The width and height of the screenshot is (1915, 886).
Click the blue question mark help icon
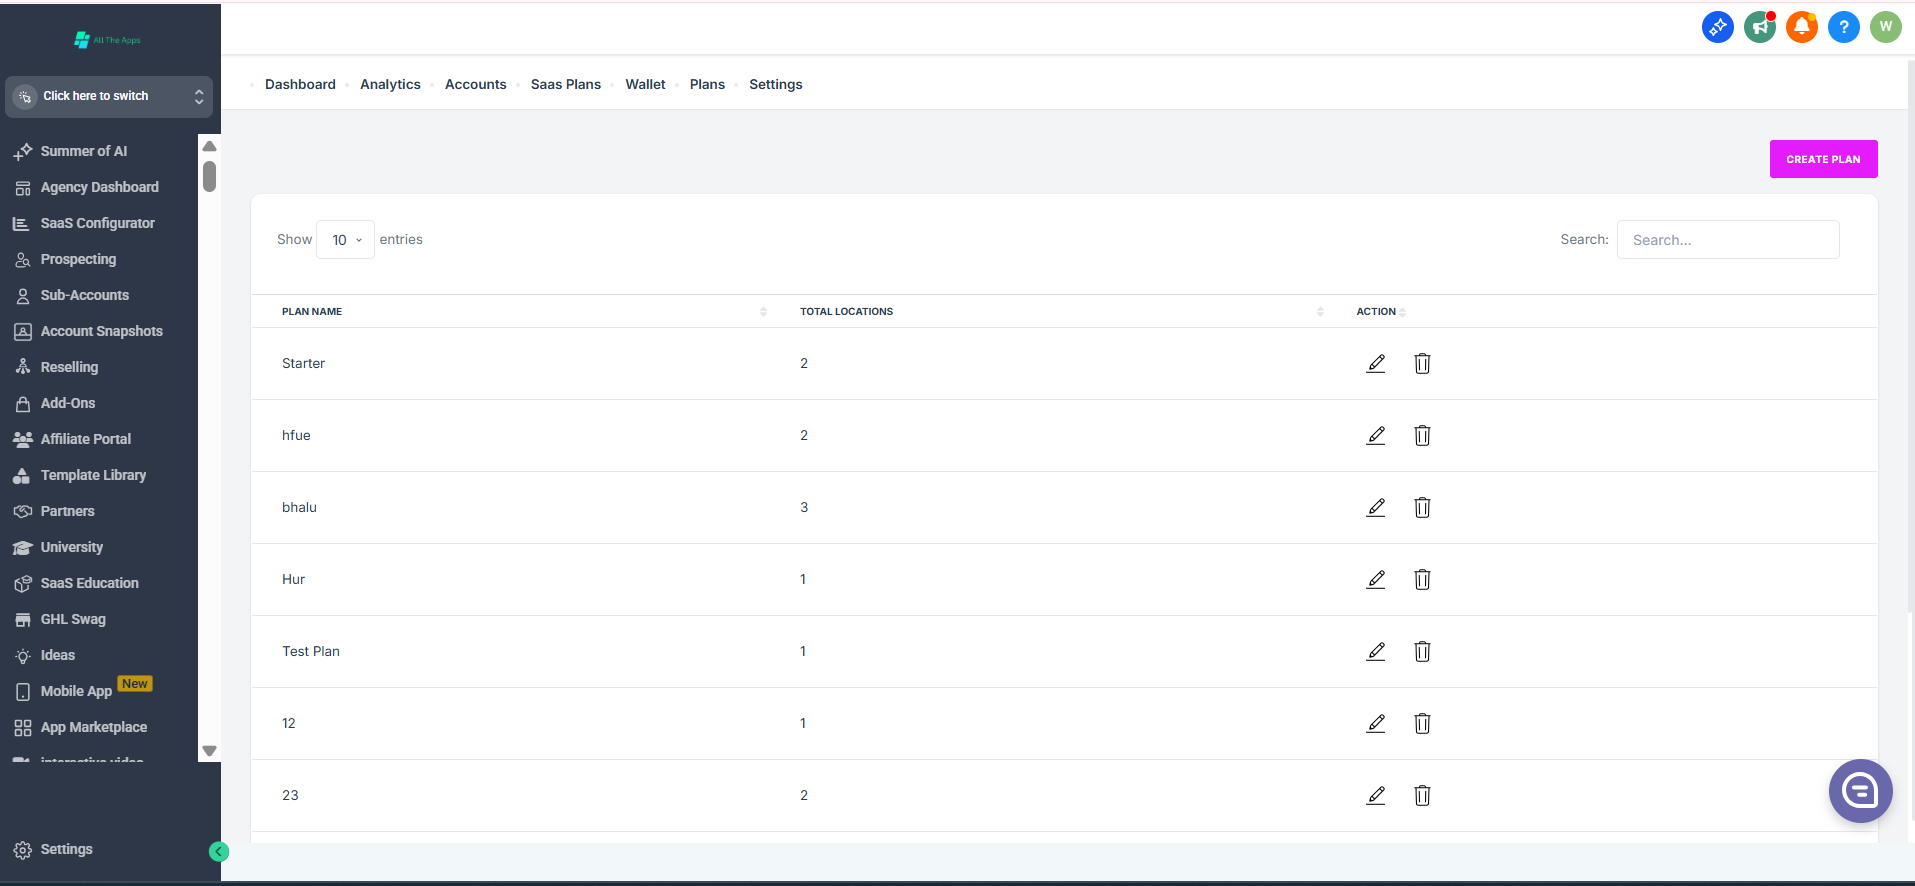pyautogui.click(x=1843, y=27)
